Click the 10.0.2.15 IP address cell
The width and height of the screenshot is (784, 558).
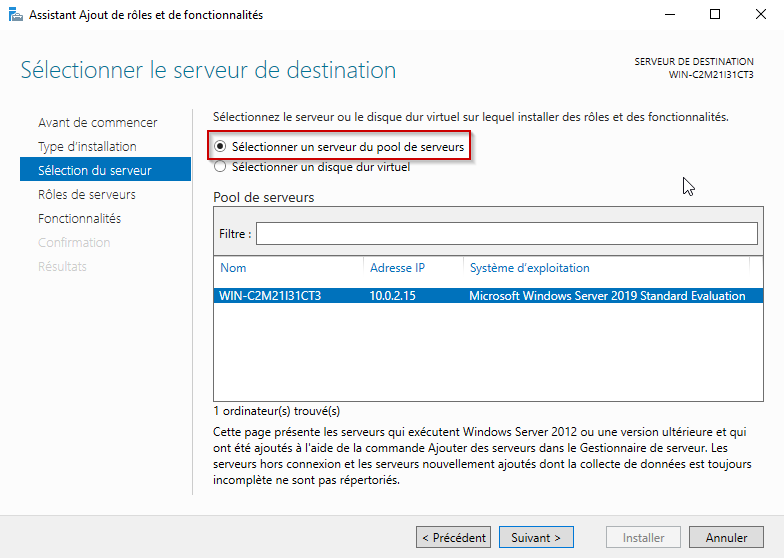pyautogui.click(x=392, y=296)
